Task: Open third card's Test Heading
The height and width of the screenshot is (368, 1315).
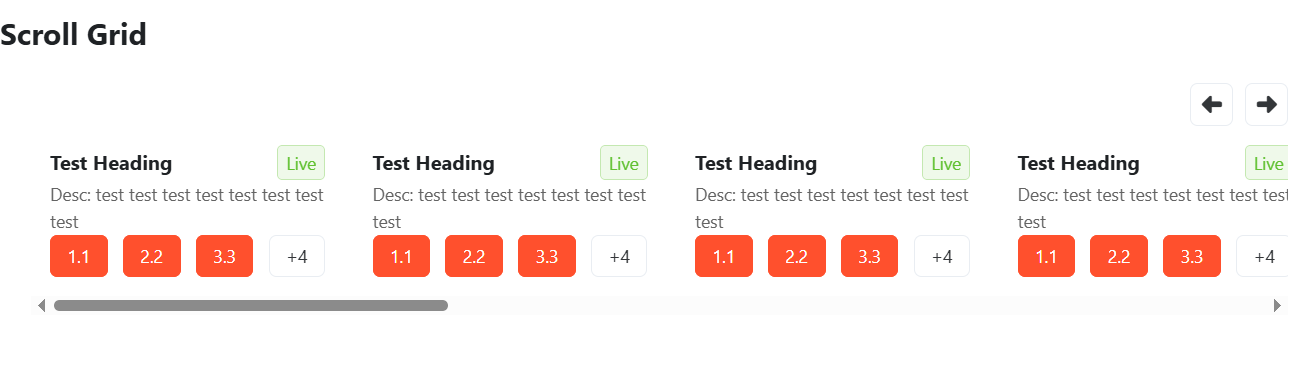Action: pyautogui.click(x=756, y=163)
